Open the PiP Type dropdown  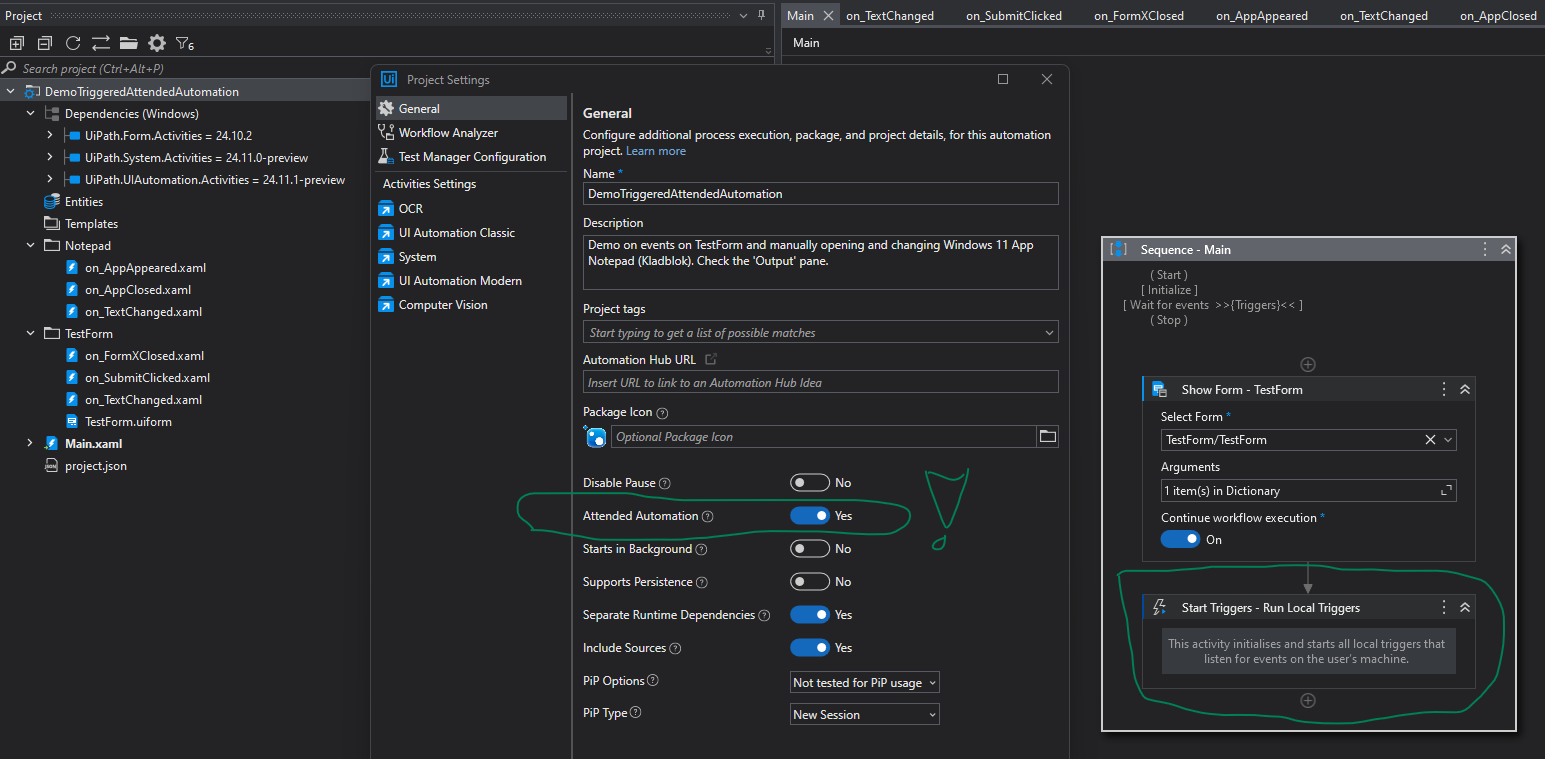[x=865, y=715]
